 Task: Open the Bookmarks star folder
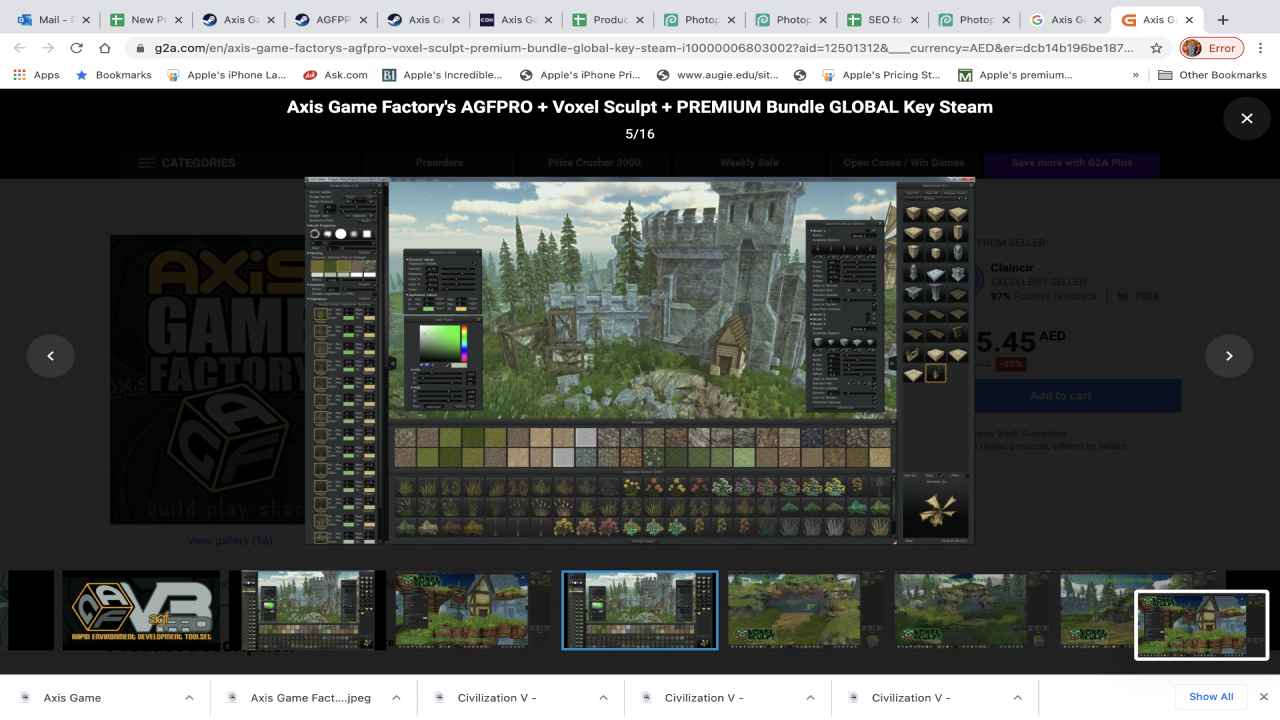click(x=112, y=75)
